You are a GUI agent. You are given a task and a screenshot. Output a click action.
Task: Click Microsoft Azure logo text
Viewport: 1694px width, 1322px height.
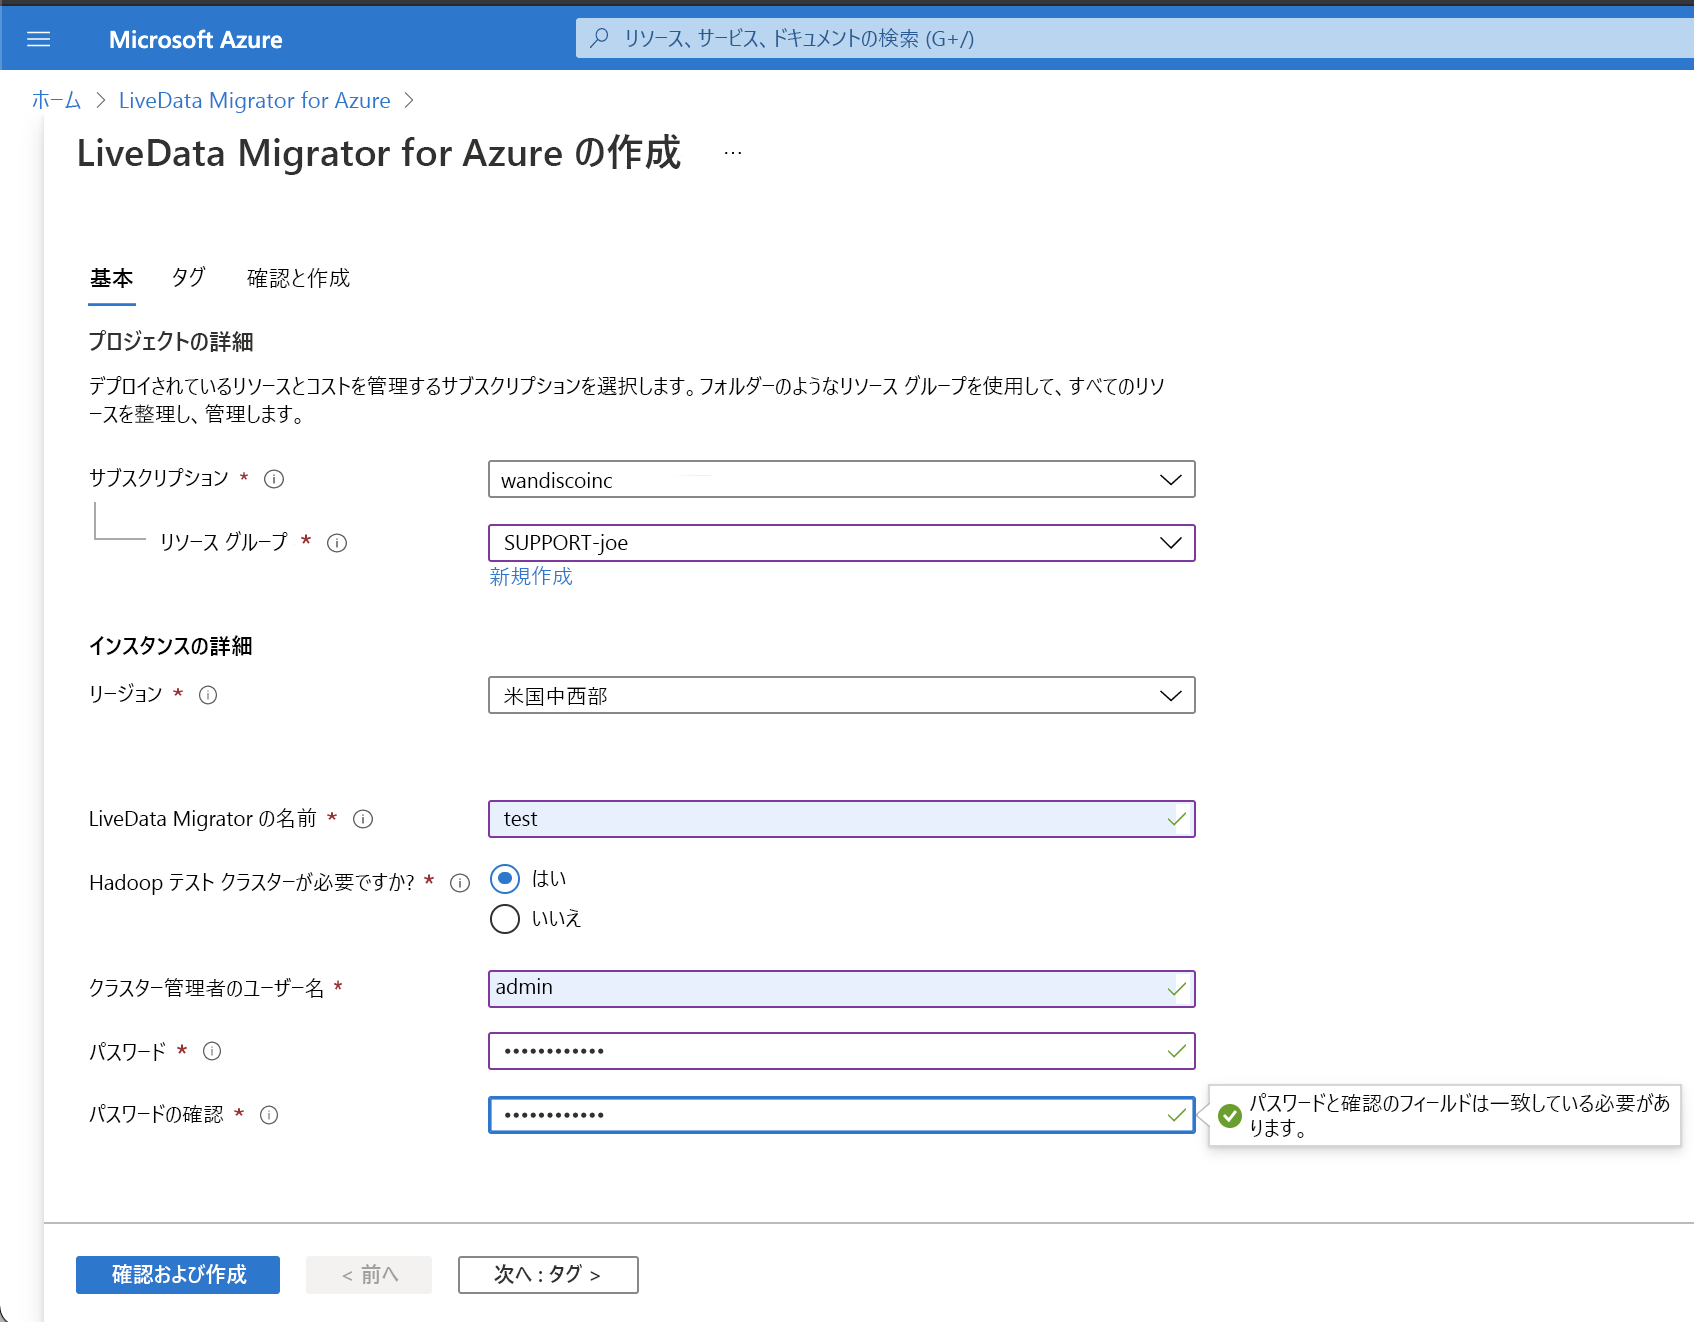pyautogui.click(x=196, y=40)
